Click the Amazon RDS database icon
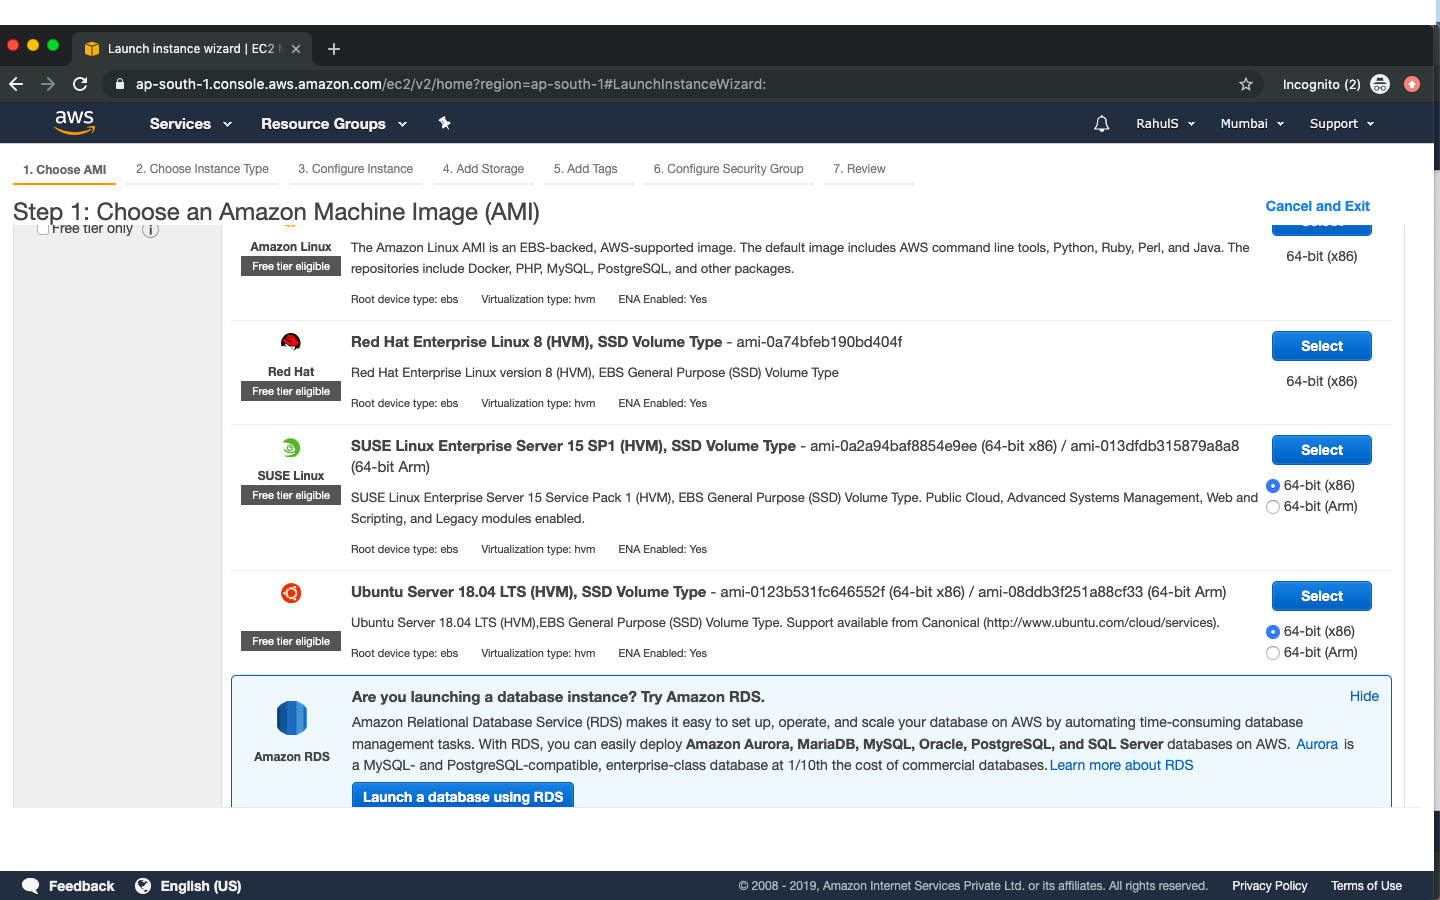The image size is (1440, 900). (290, 718)
